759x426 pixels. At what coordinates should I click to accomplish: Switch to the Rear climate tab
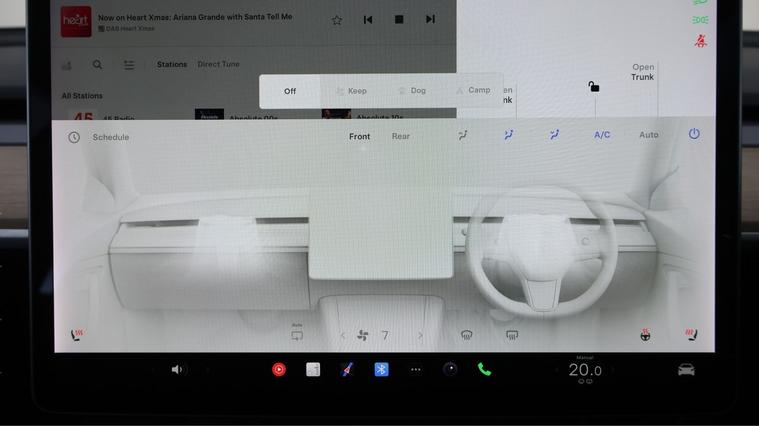tap(400, 136)
